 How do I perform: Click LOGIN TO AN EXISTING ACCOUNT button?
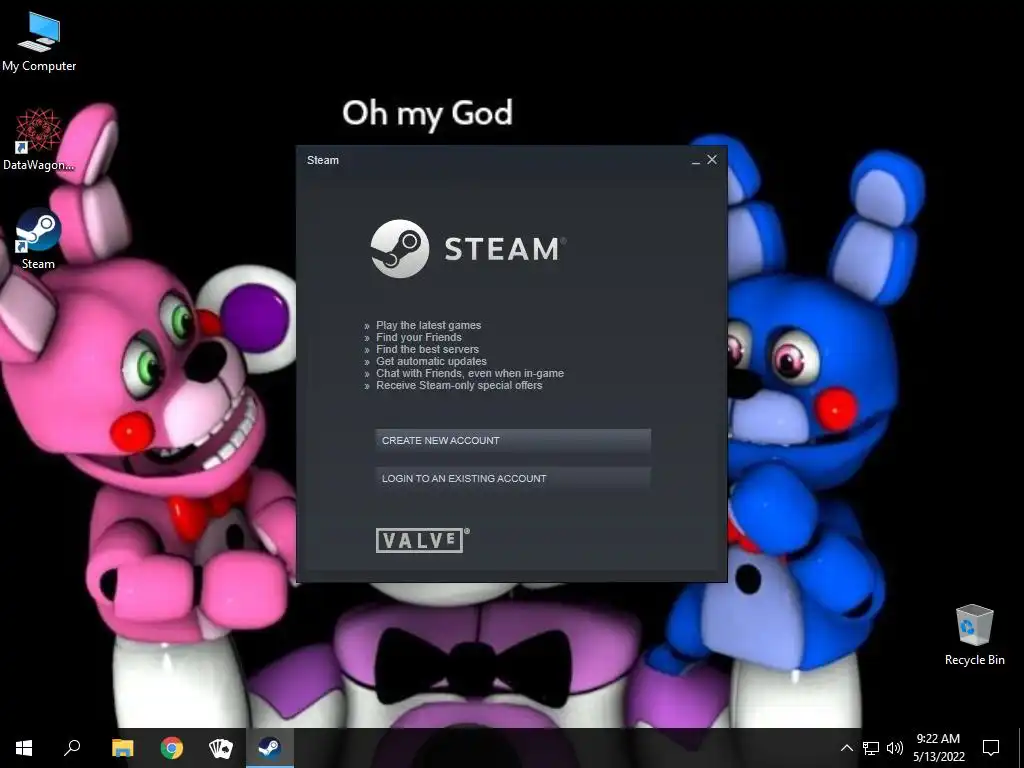tap(513, 478)
